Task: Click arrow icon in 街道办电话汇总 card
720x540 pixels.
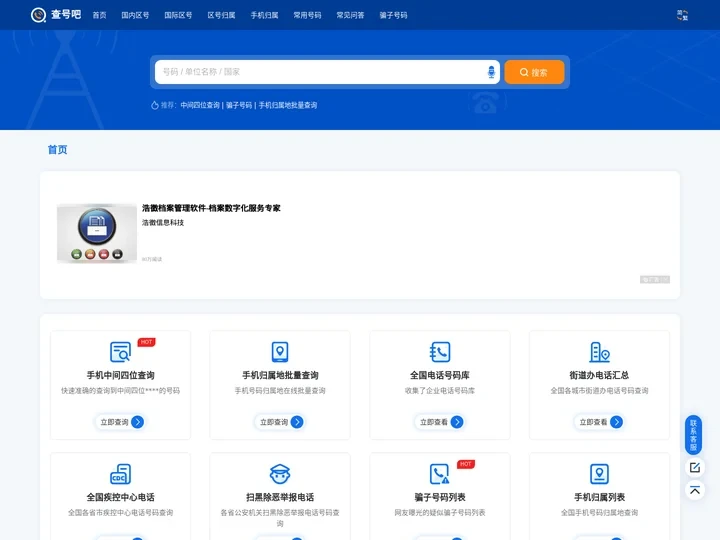Action: point(617,422)
